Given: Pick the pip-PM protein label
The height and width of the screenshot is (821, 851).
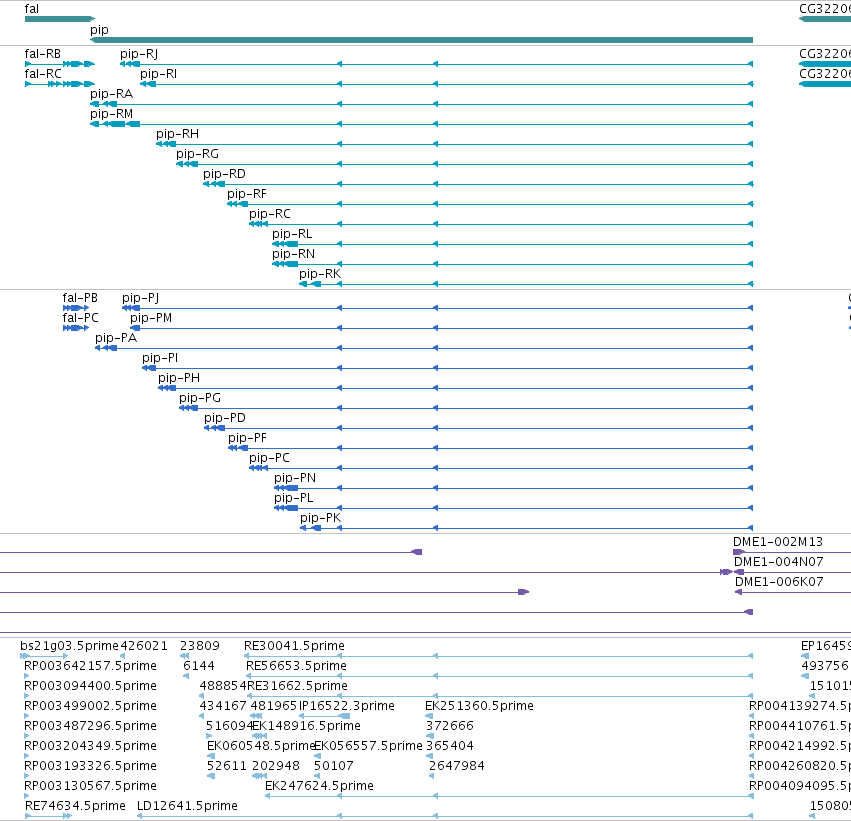Looking at the screenshot, I should pyautogui.click(x=151, y=318).
